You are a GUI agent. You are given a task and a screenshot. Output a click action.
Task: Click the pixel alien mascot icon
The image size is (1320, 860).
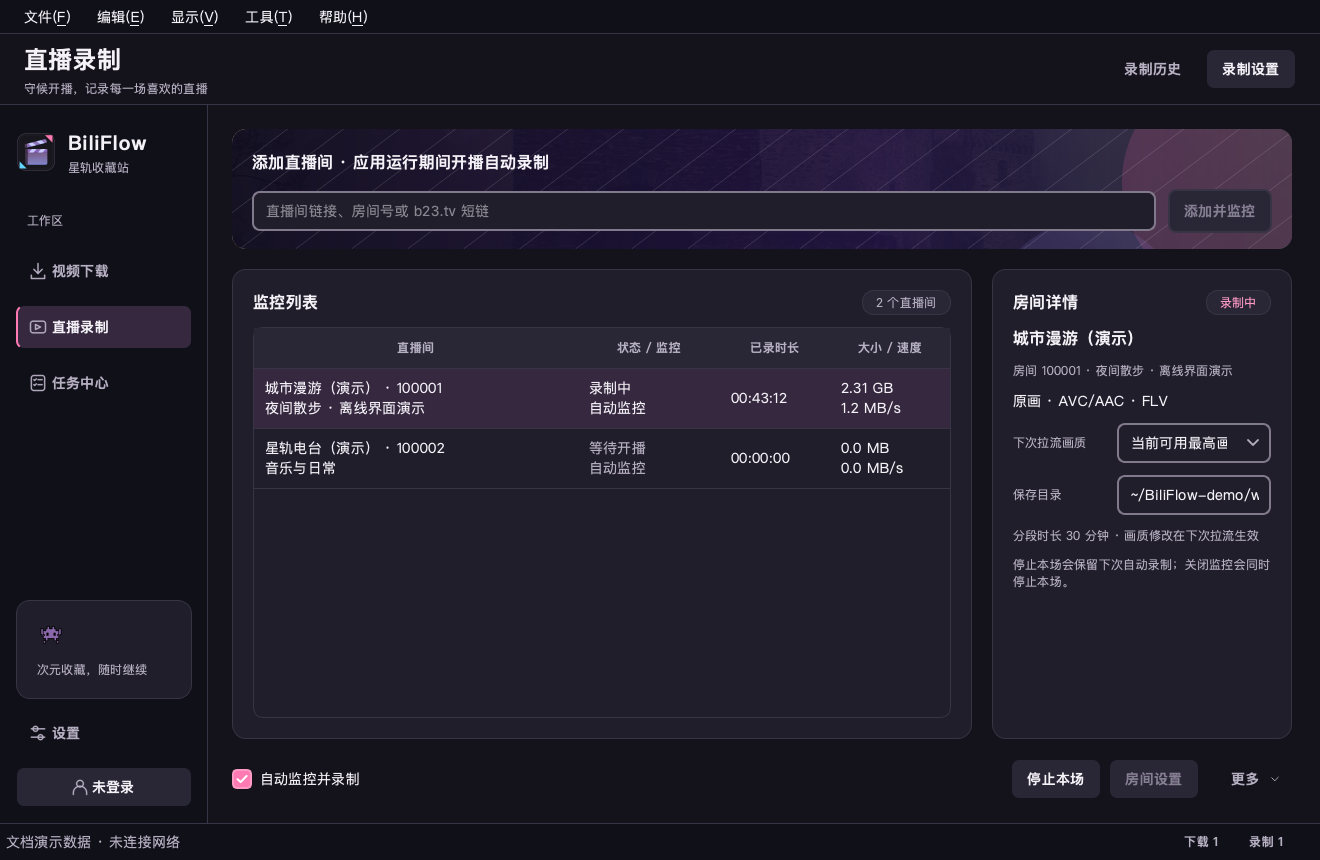click(50, 633)
